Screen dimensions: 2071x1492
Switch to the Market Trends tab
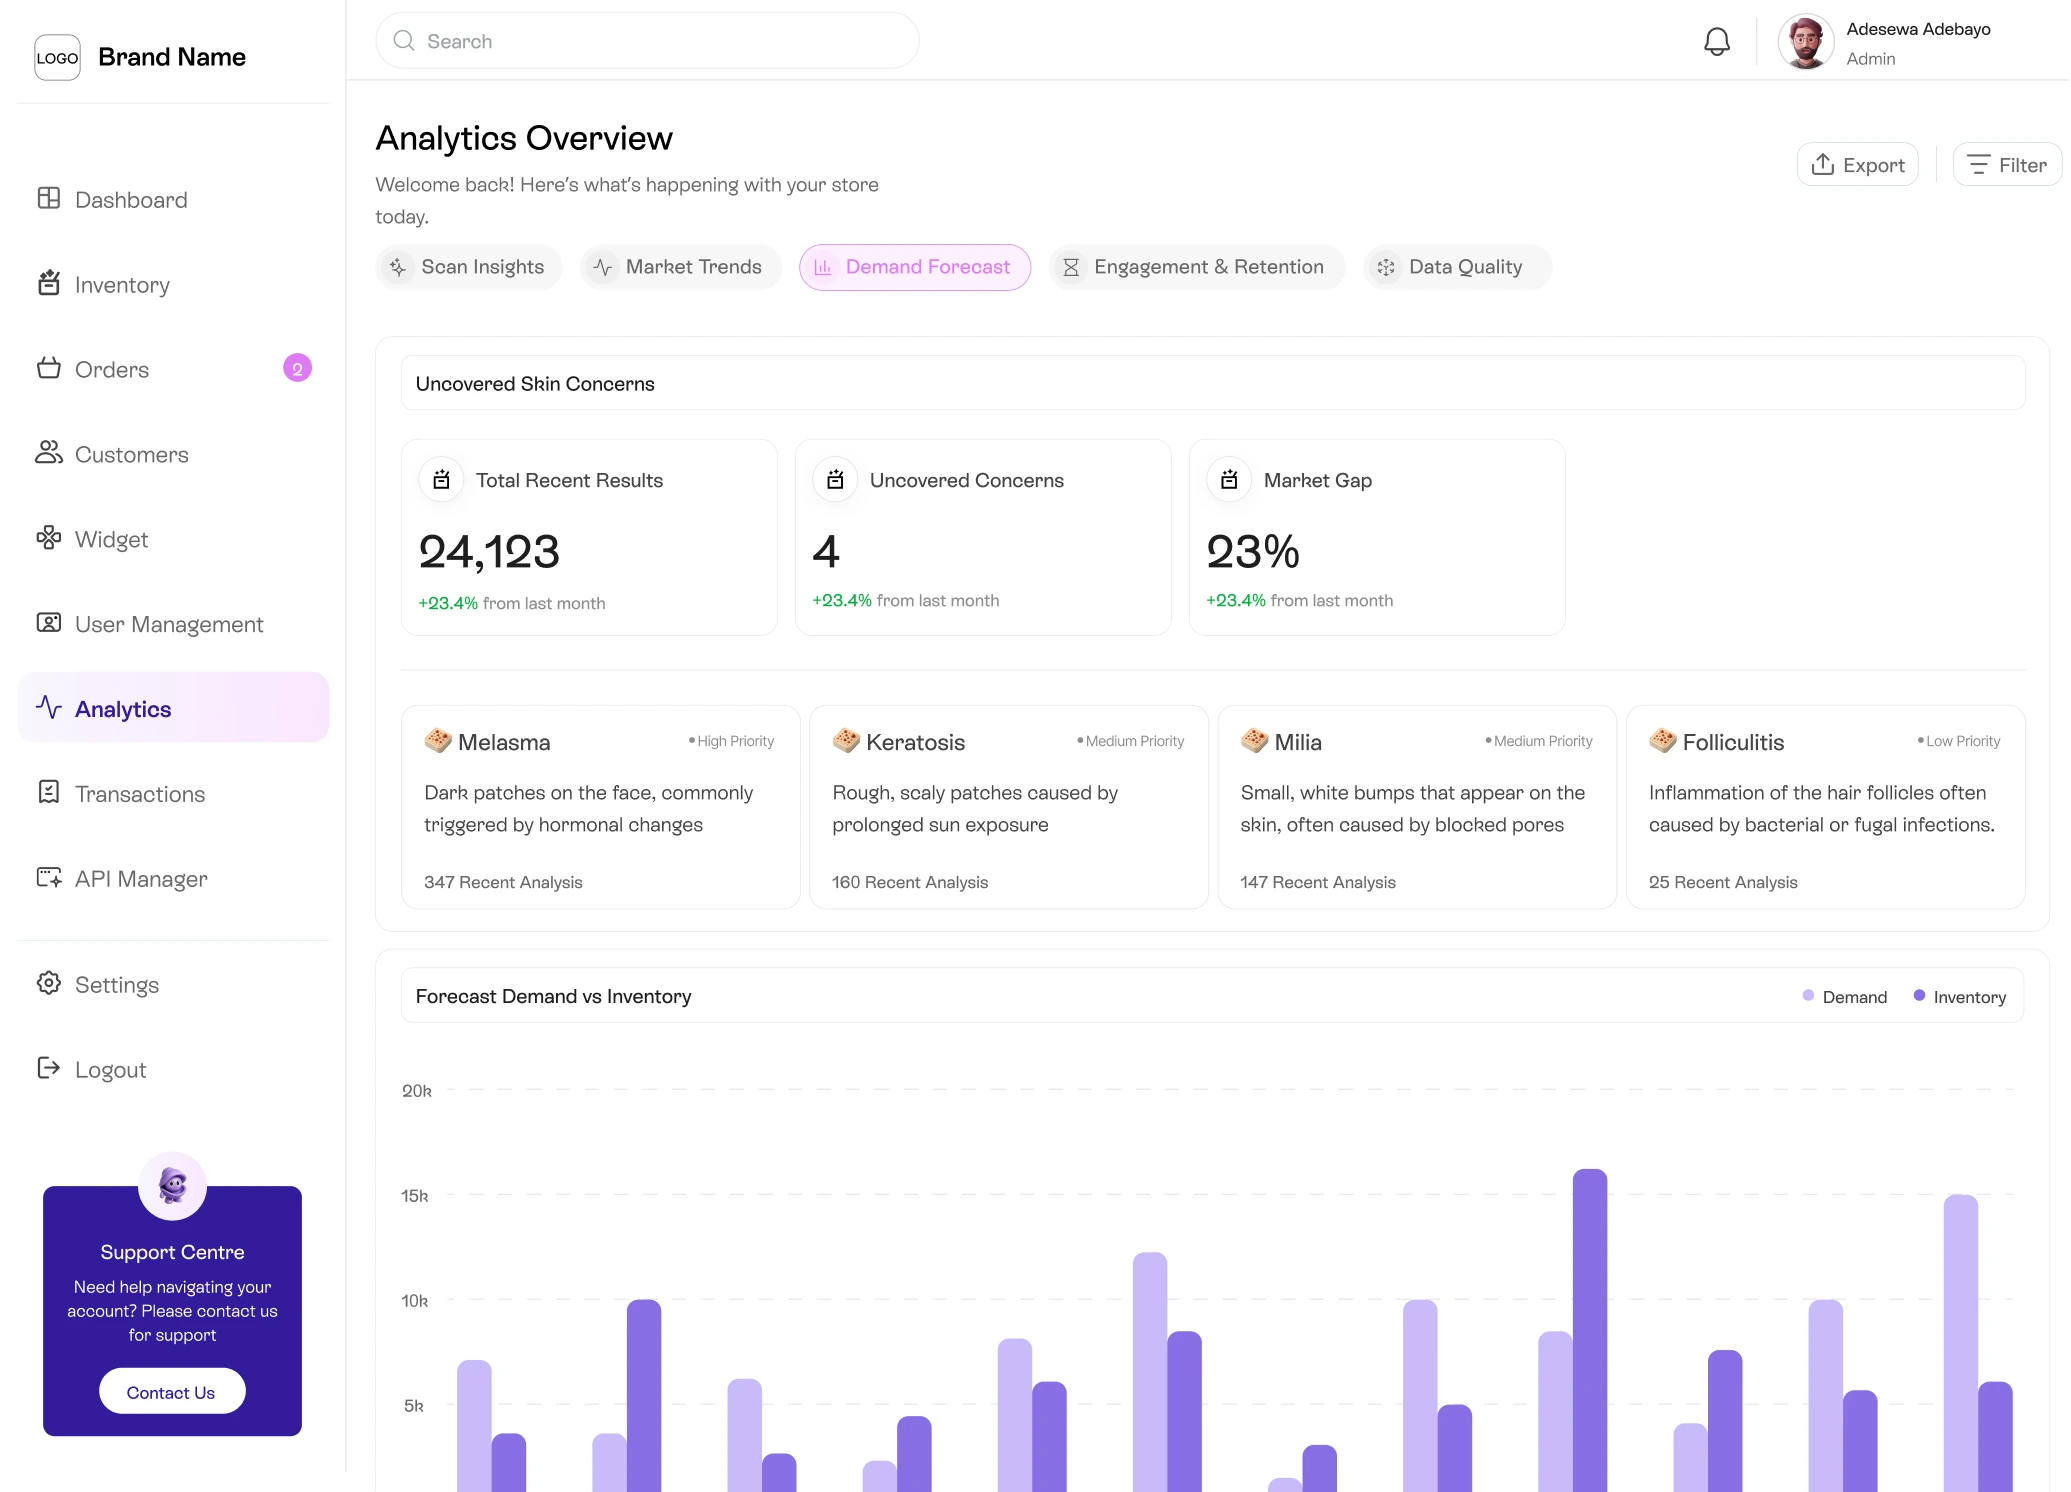point(680,267)
